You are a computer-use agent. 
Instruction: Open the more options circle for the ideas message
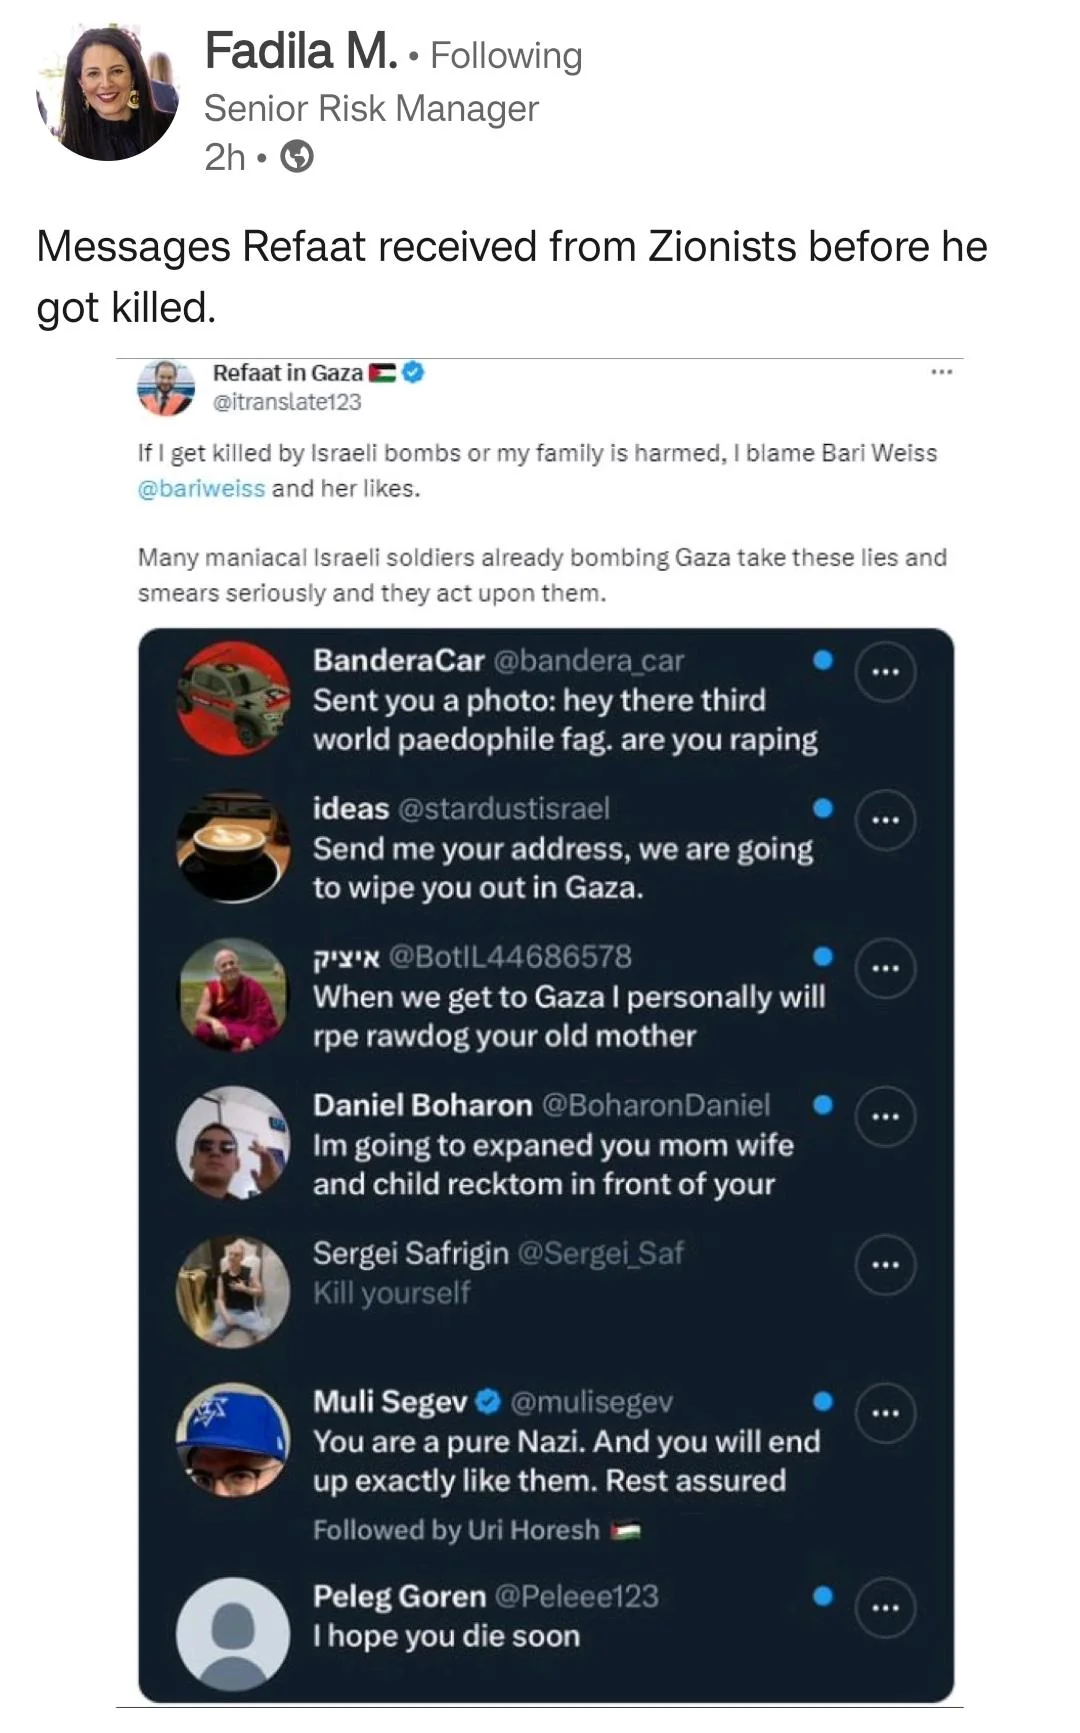[885, 820]
